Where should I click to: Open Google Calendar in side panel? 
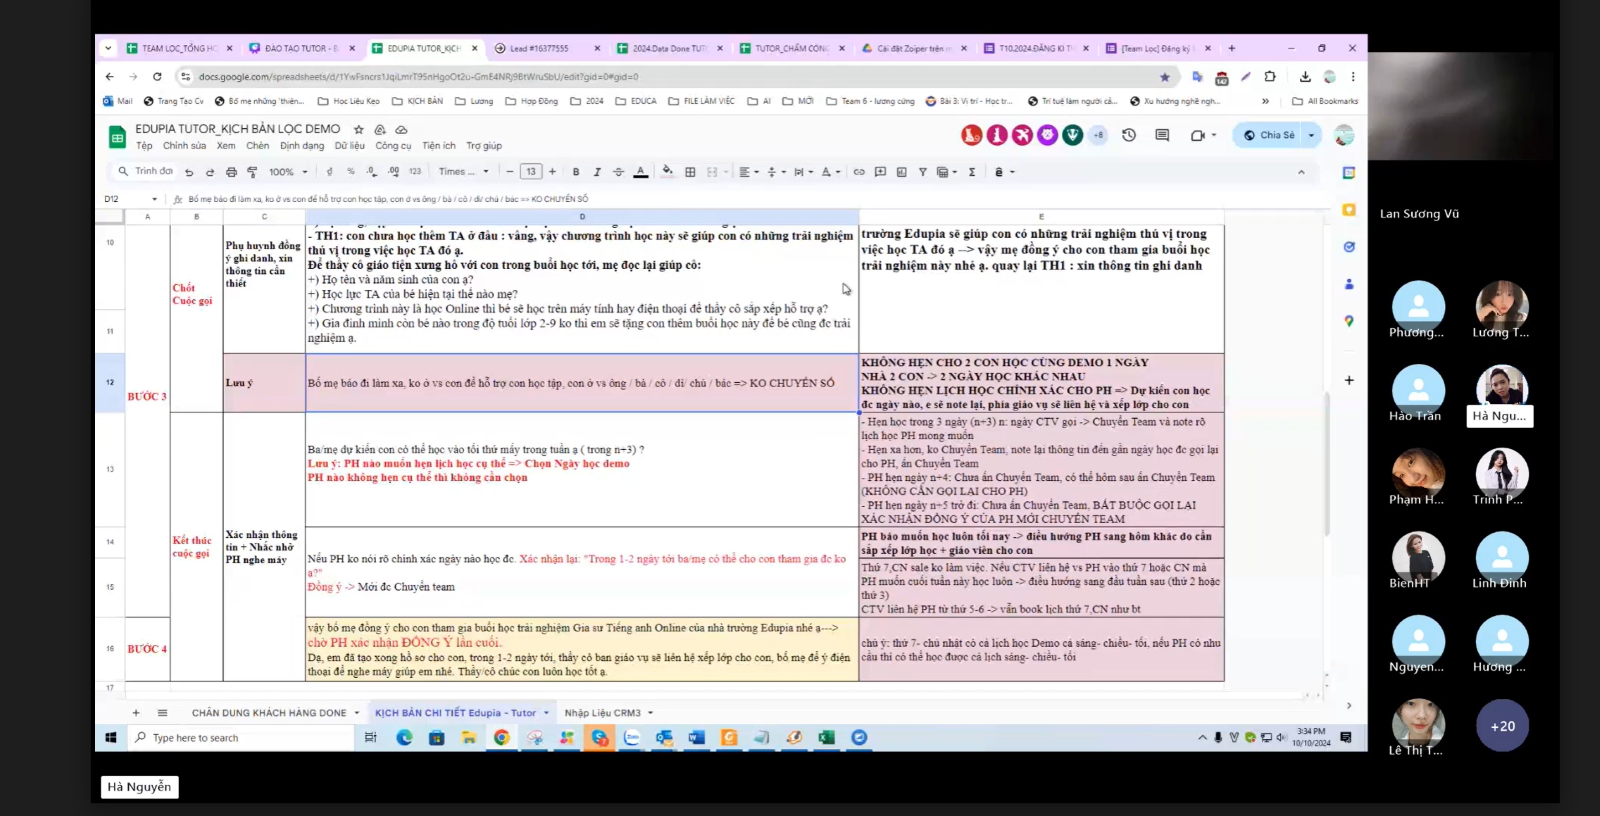tap(1349, 173)
